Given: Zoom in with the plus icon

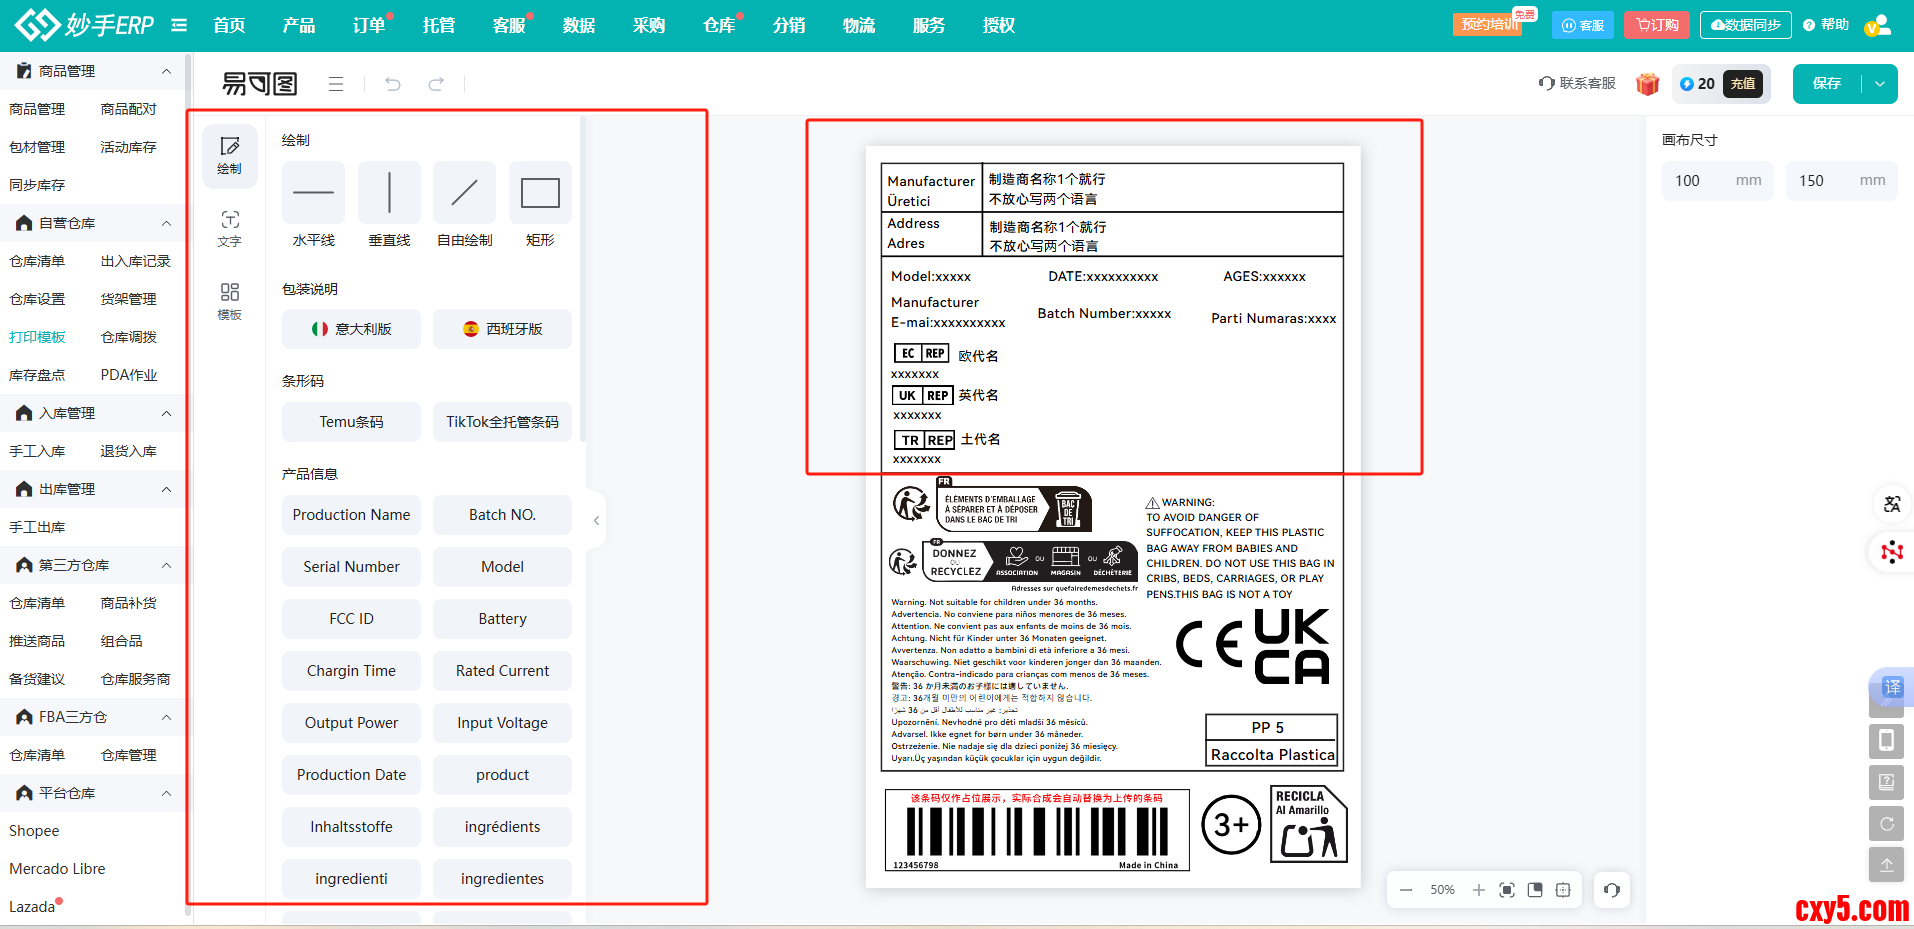Looking at the screenshot, I should (1478, 890).
